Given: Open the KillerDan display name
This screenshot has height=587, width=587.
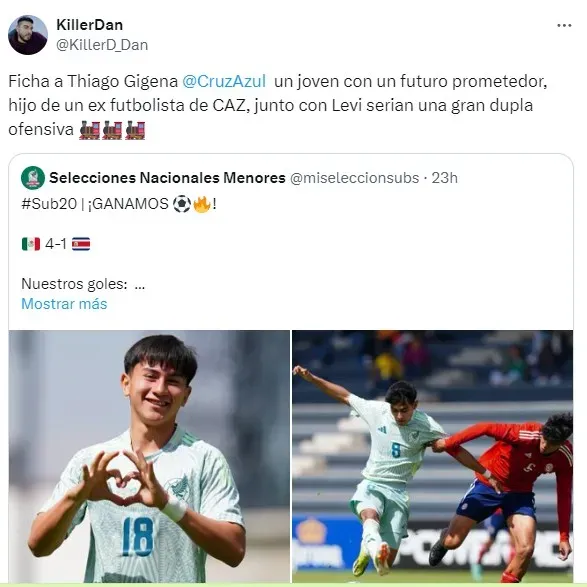Looking at the screenshot, I should pos(89,25).
